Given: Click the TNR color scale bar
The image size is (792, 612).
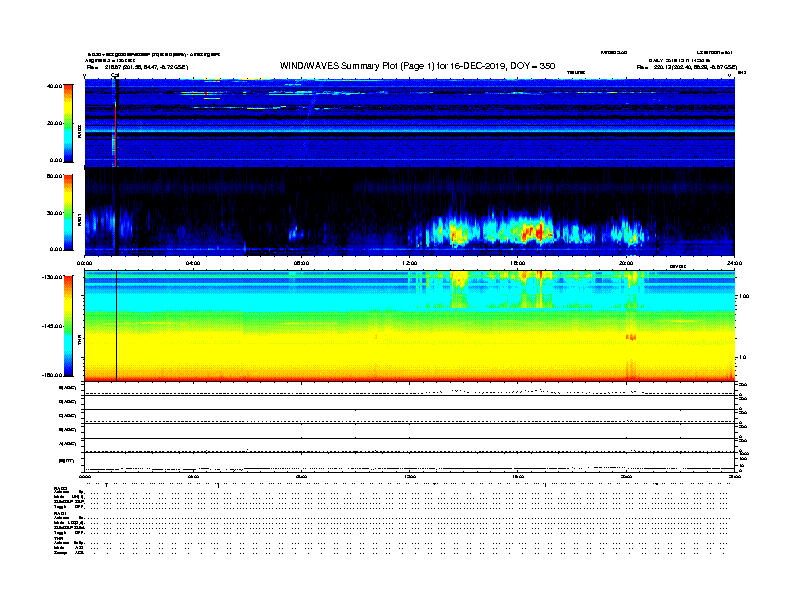Looking at the screenshot, I should tap(68, 326).
